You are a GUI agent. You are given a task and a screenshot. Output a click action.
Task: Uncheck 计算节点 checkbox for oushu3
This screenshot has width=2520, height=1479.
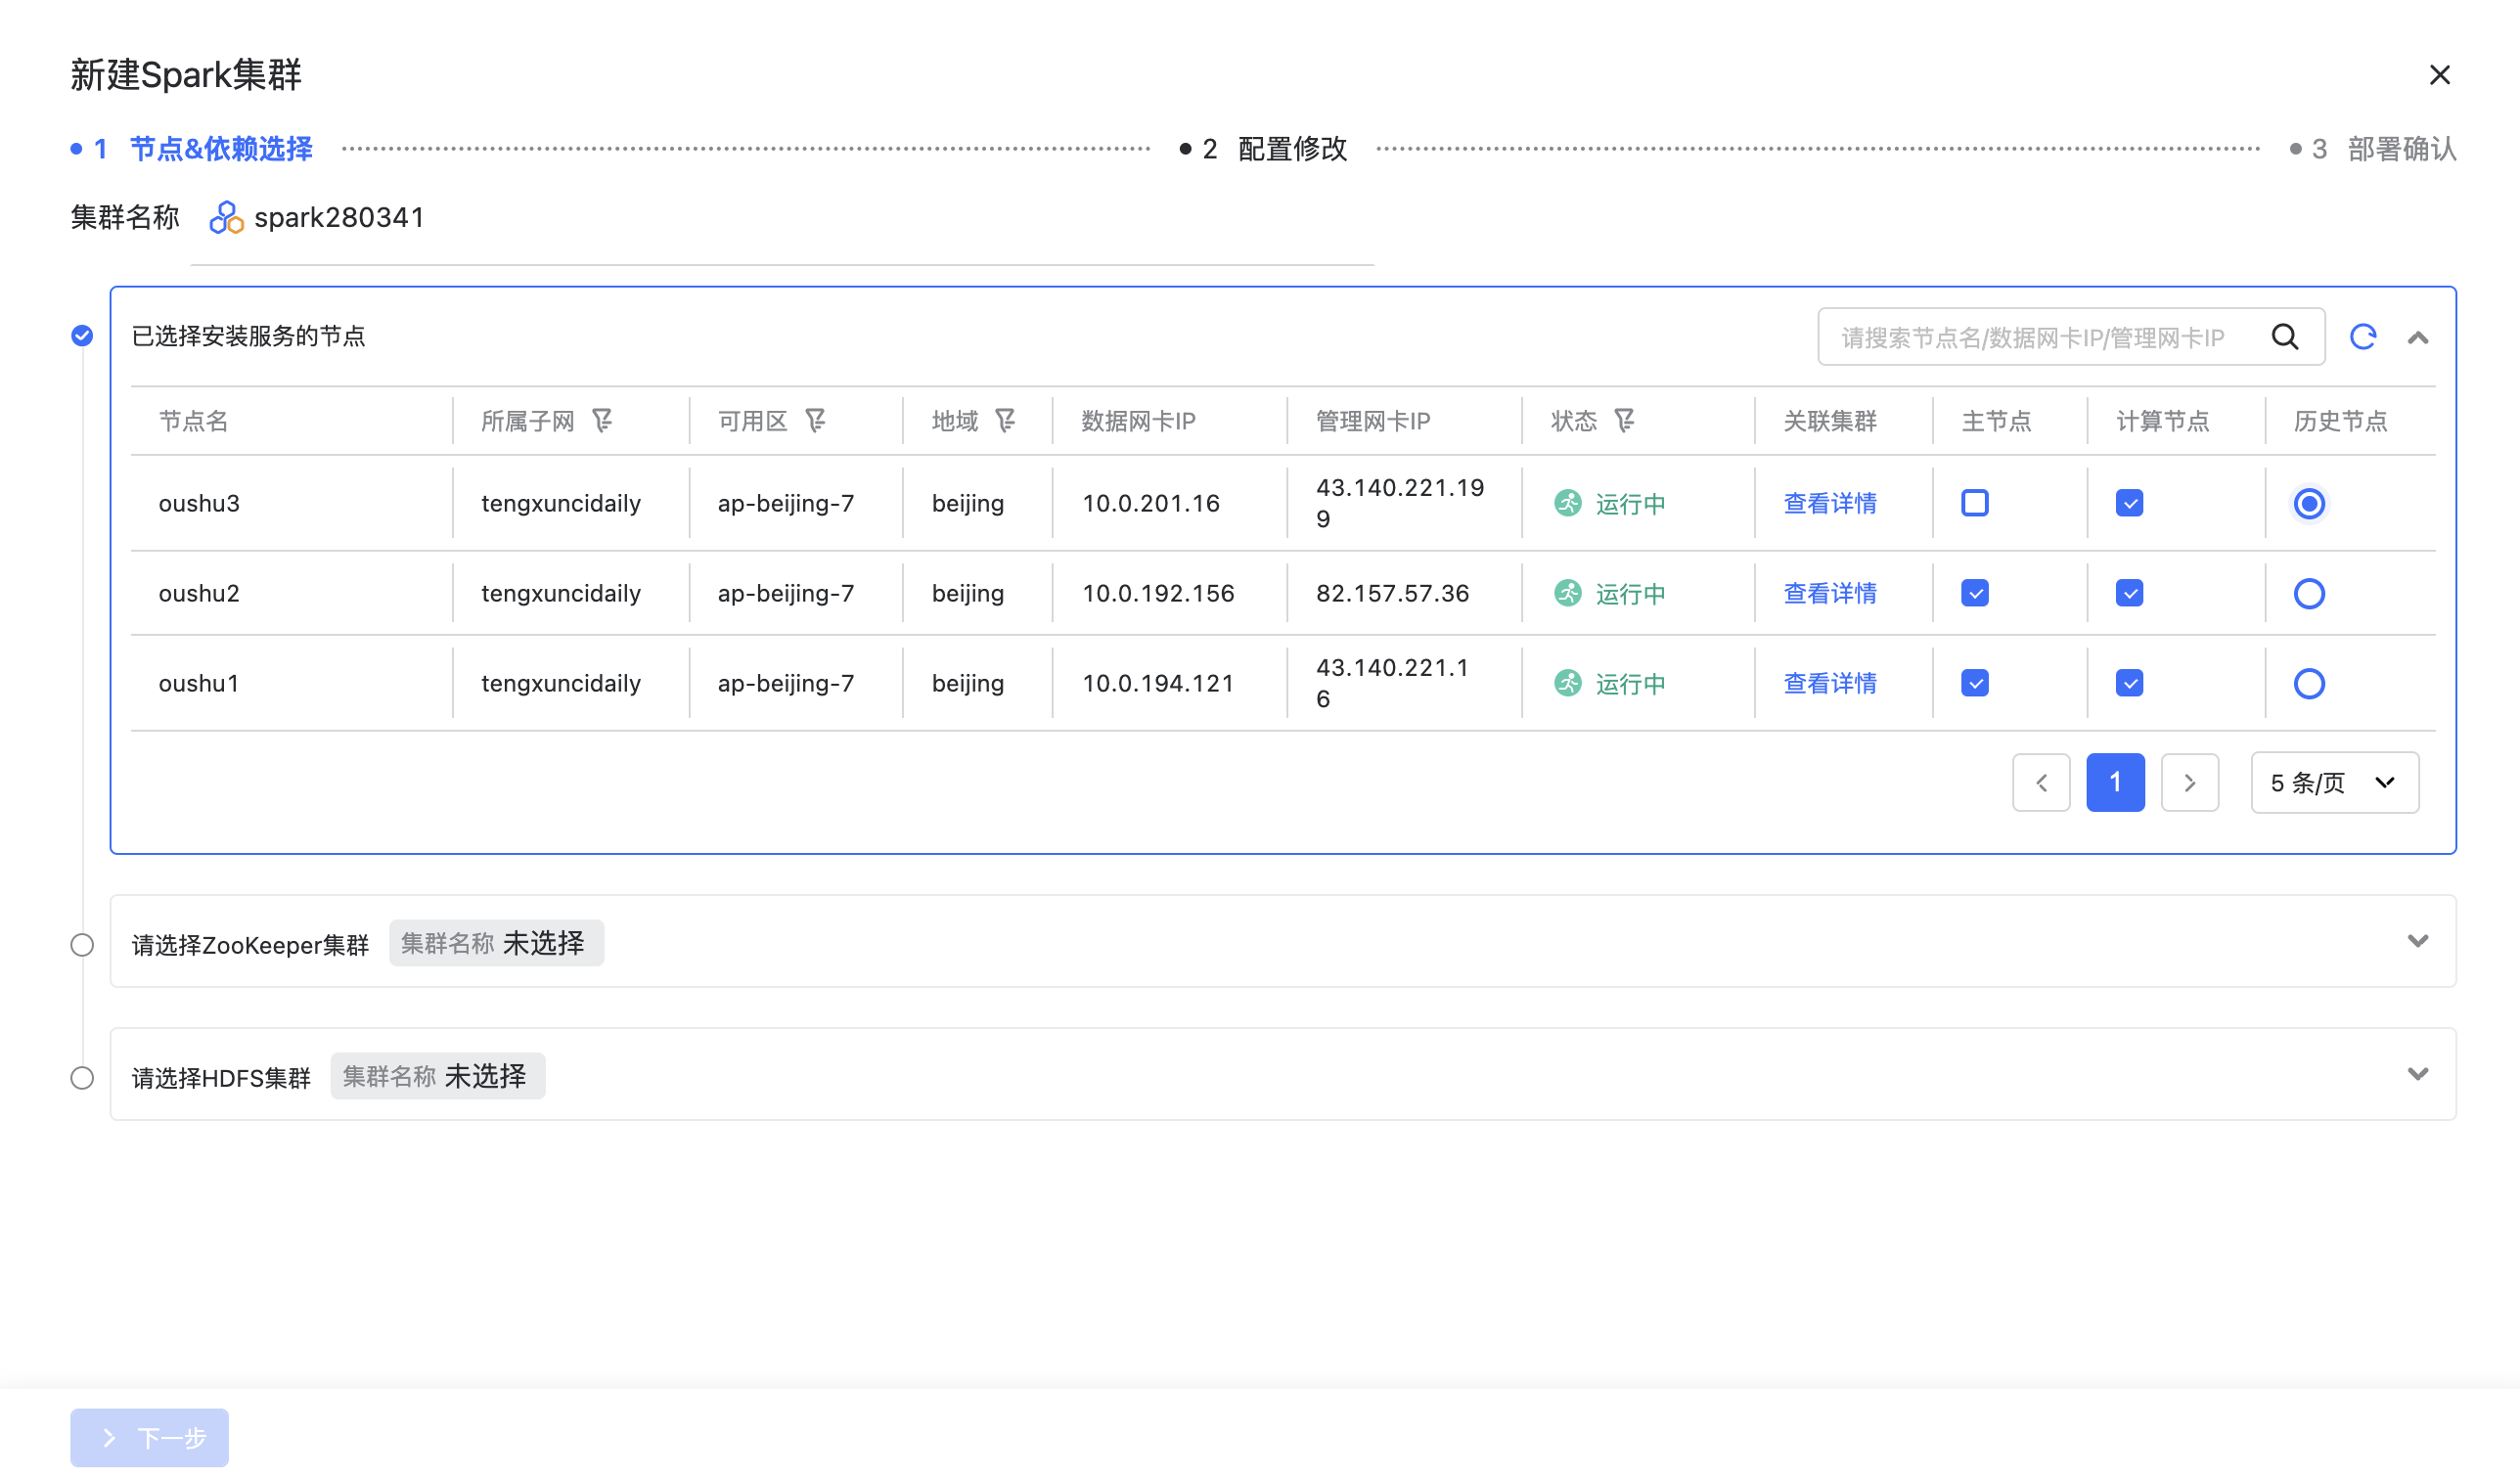click(x=2130, y=503)
